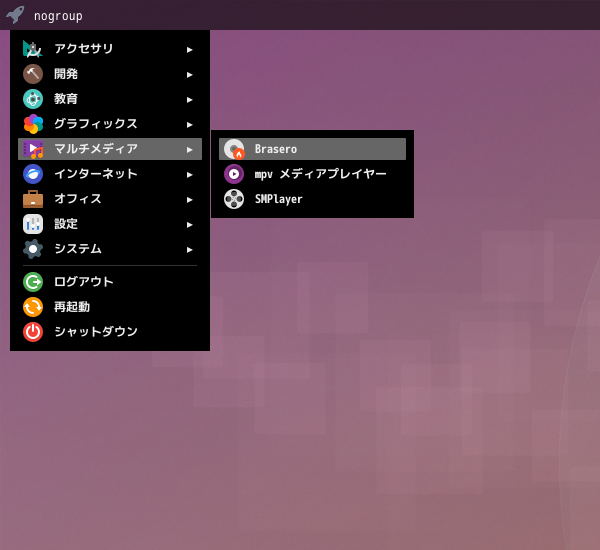Open the 教育 menu entry

tap(110, 99)
